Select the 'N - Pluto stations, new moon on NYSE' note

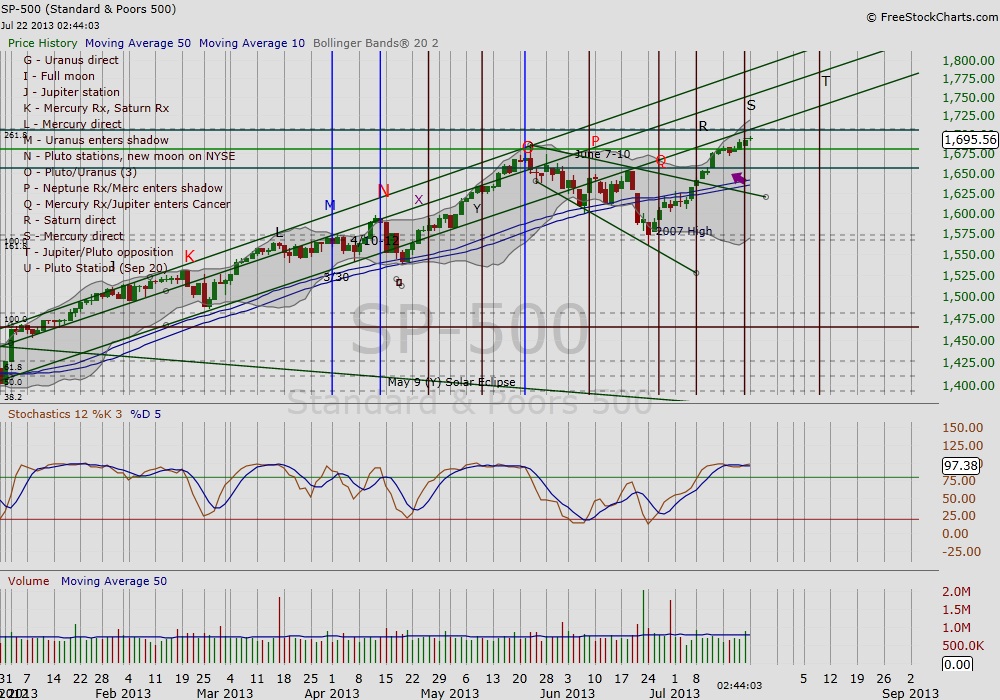(x=129, y=156)
